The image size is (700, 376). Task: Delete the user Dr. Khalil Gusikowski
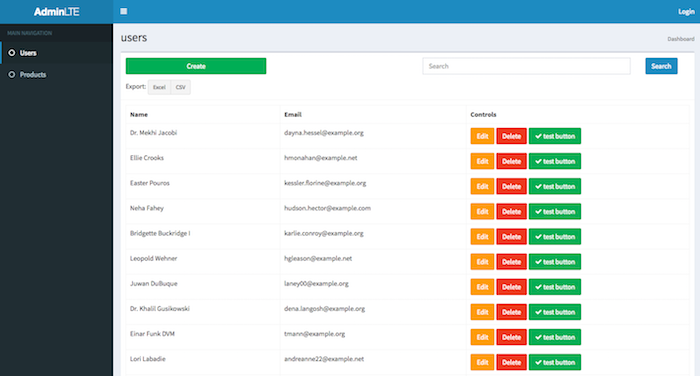[512, 312]
